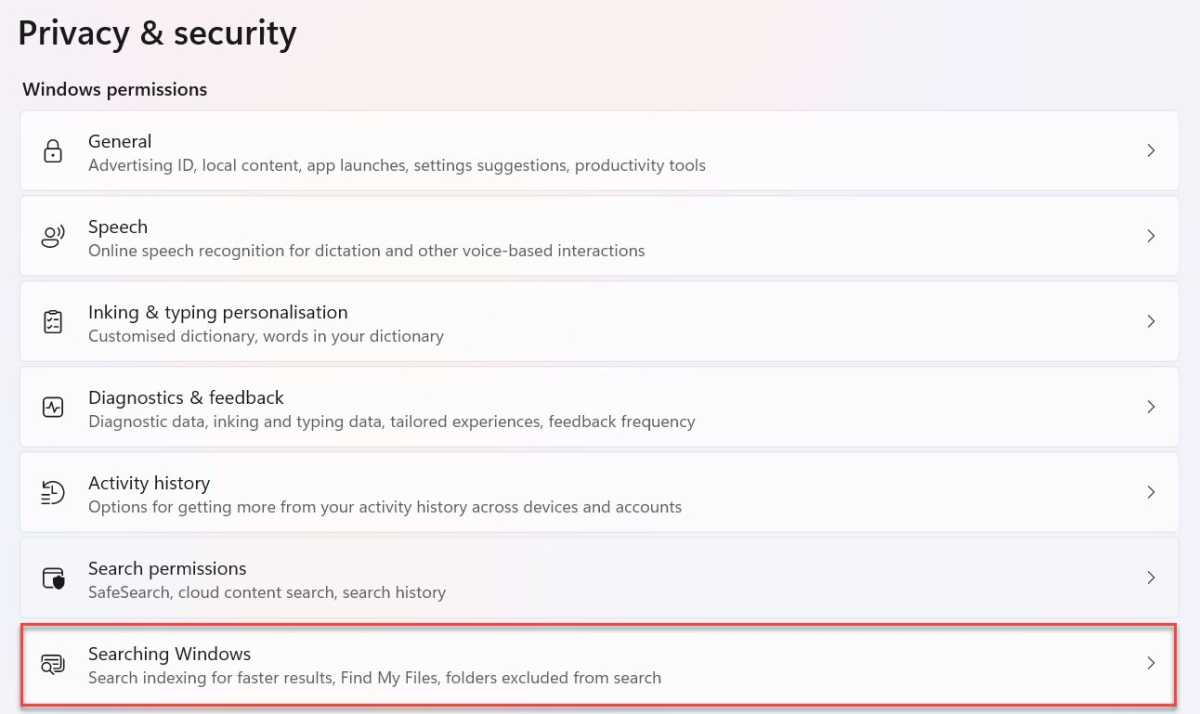Click the Searching Windows magnifier icon

click(x=52, y=663)
